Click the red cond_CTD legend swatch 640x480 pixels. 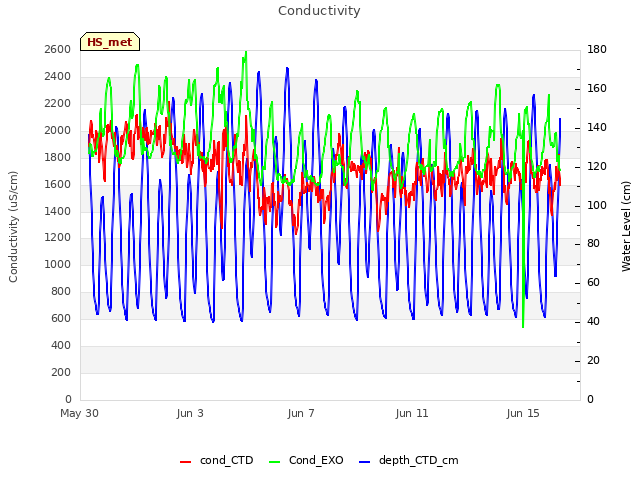tap(185, 462)
